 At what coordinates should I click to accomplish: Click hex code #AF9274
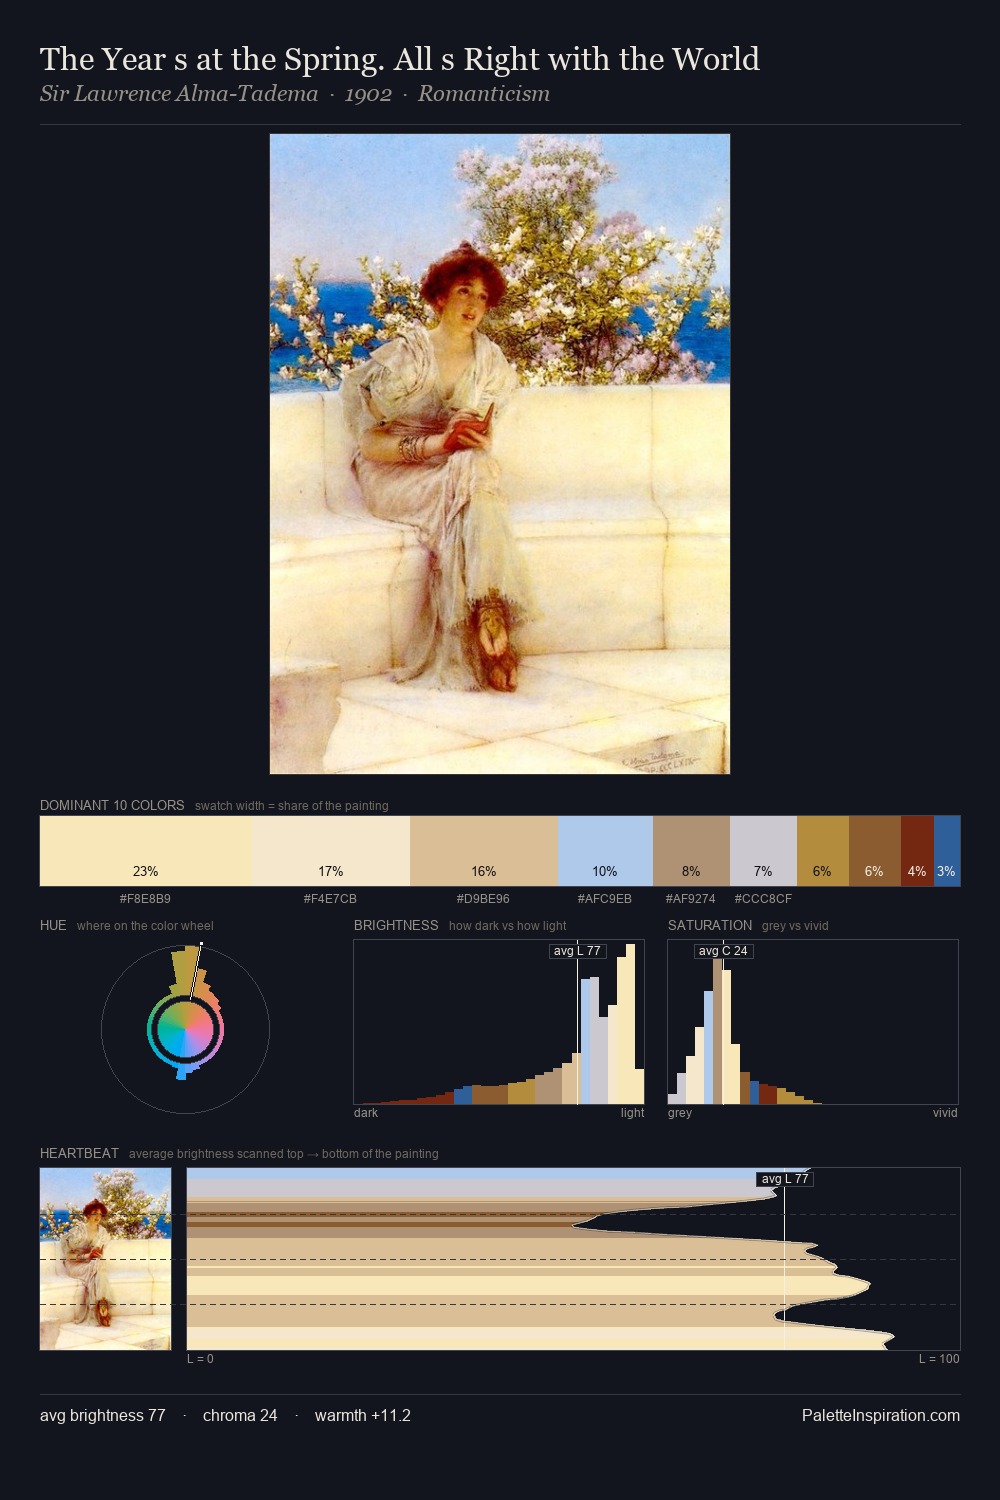[691, 899]
